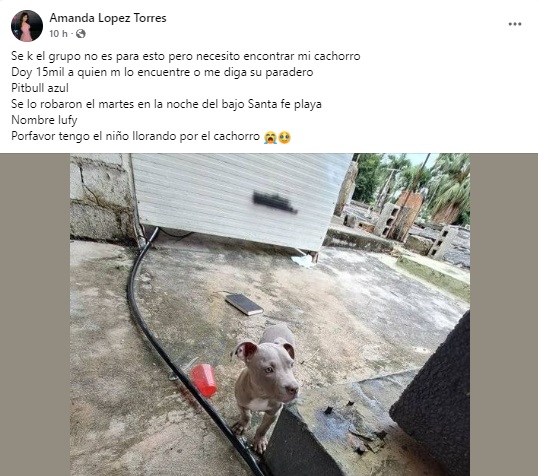Click the blurred black mark on the white wall

point(274,202)
